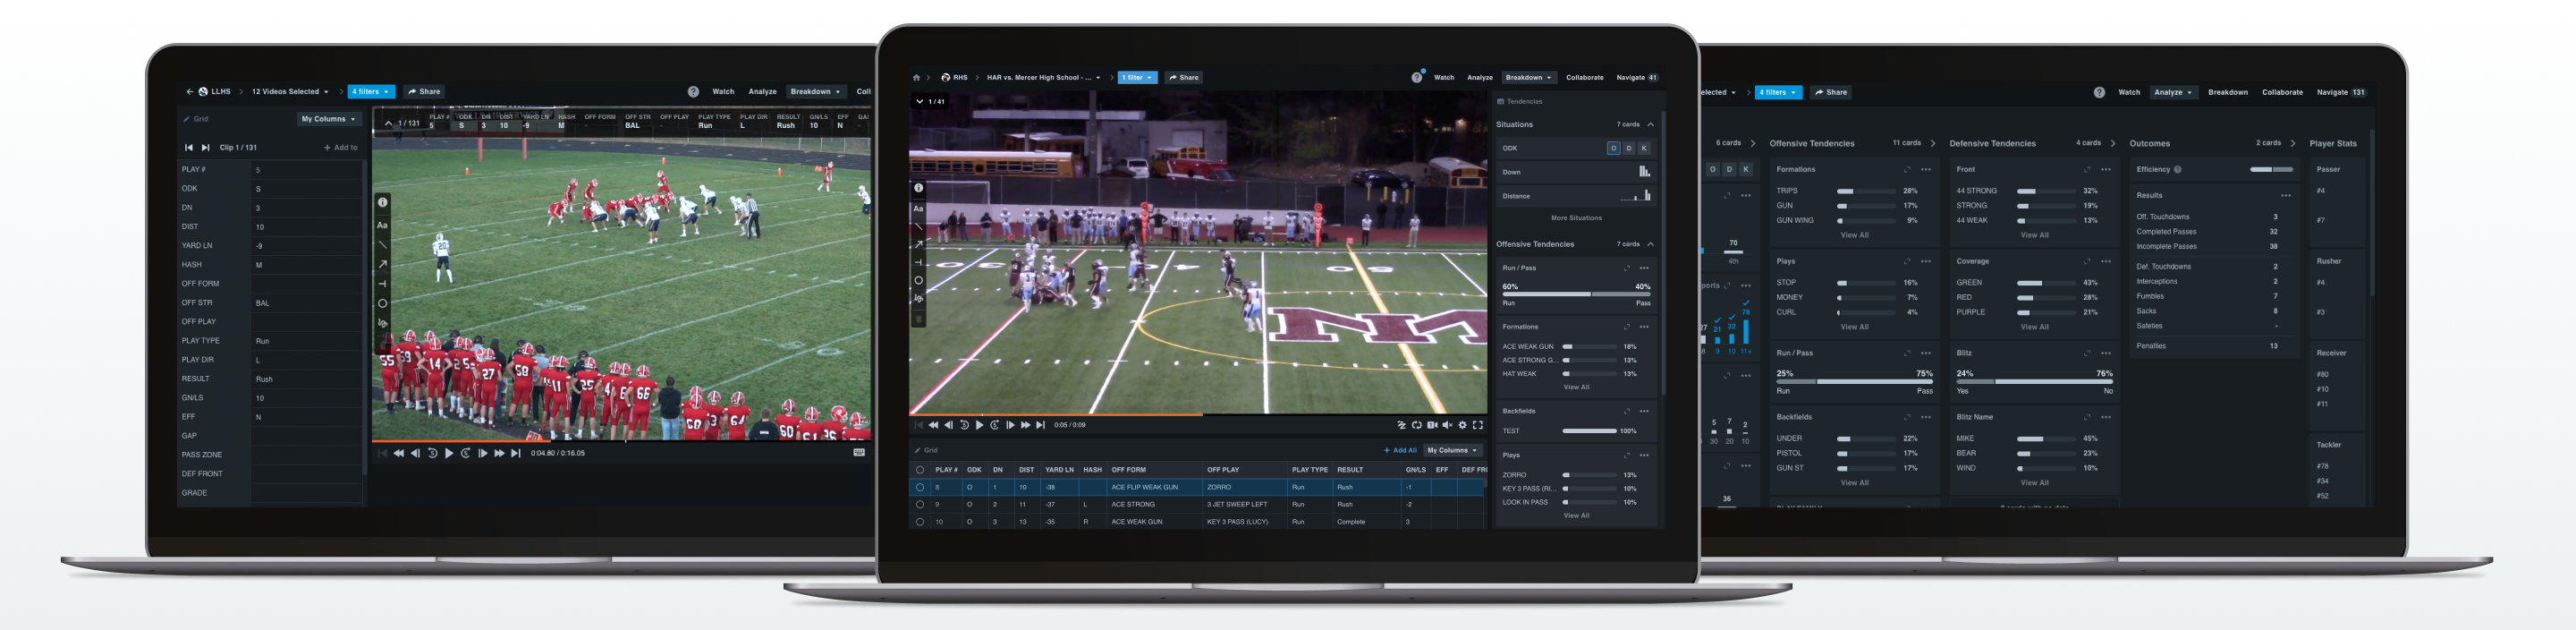Screen dimensions: 2576x630
Task: Expand the "12 Videos Selected" dropdown
Action: [290, 92]
